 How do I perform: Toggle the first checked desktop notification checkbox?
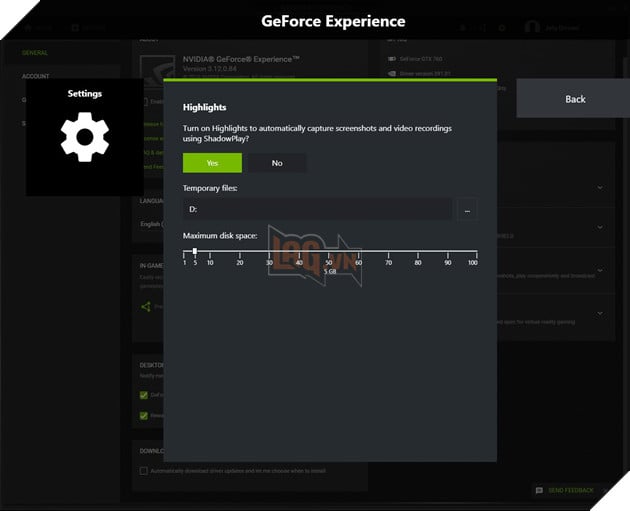click(143, 395)
